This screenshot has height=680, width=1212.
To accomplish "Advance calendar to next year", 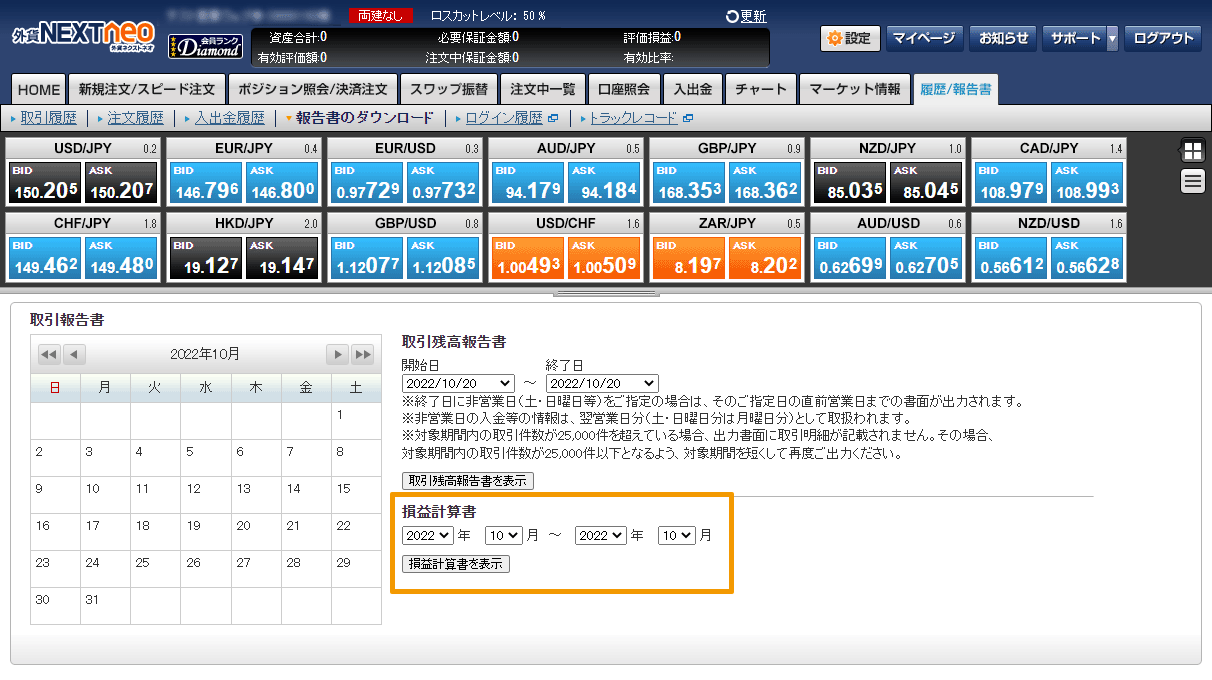I will pyautogui.click(x=364, y=355).
